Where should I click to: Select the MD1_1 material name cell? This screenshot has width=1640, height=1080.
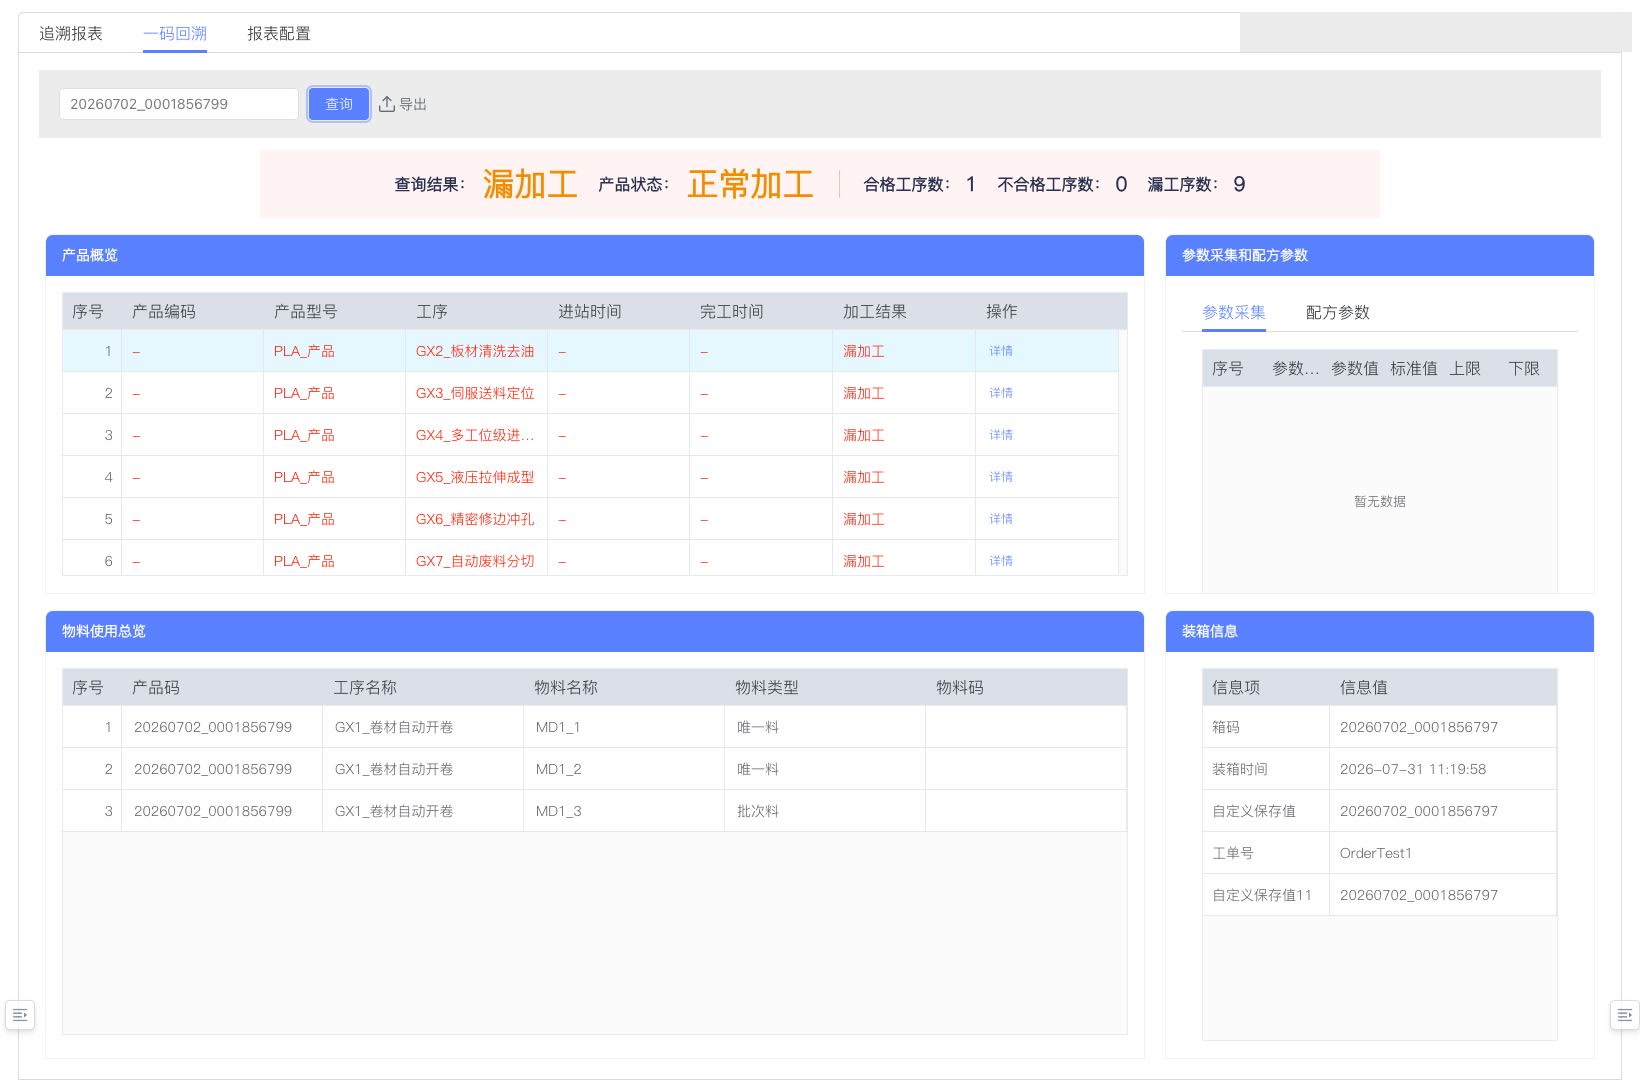pyautogui.click(x=624, y=727)
